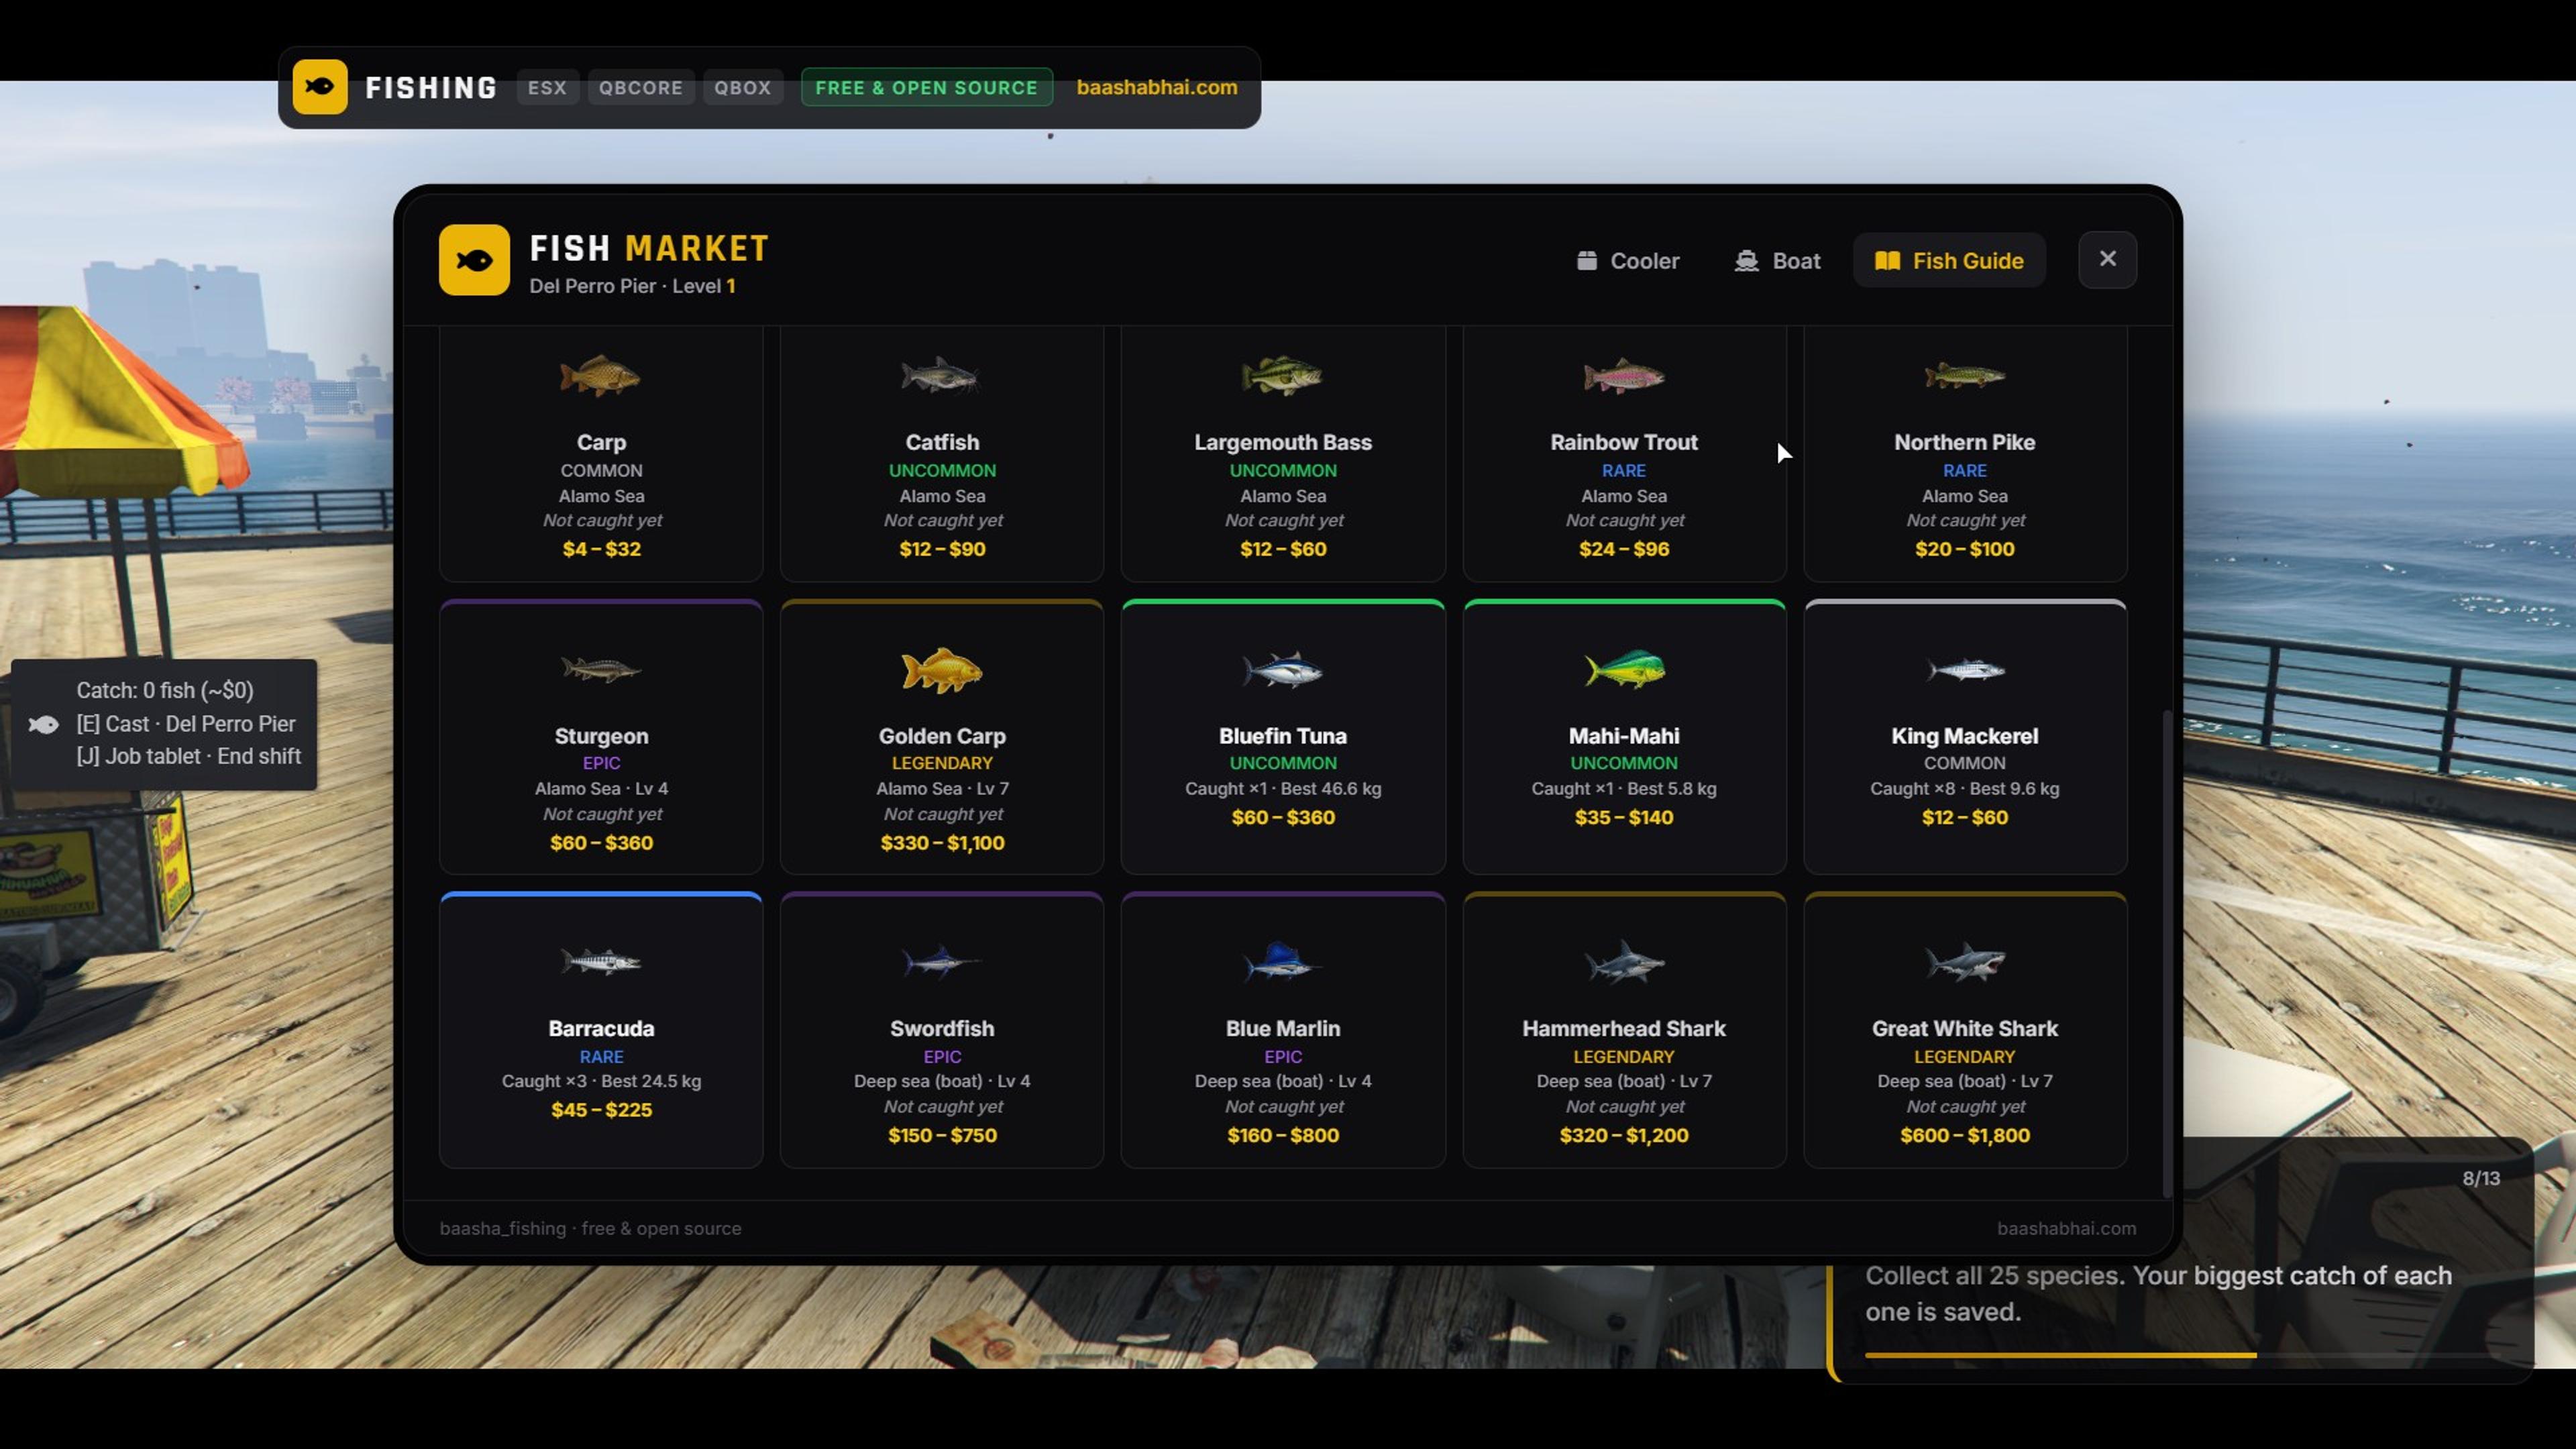Click the Free & Open Source badge
The height and width of the screenshot is (1449, 2576).
click(x=927, y=87)
